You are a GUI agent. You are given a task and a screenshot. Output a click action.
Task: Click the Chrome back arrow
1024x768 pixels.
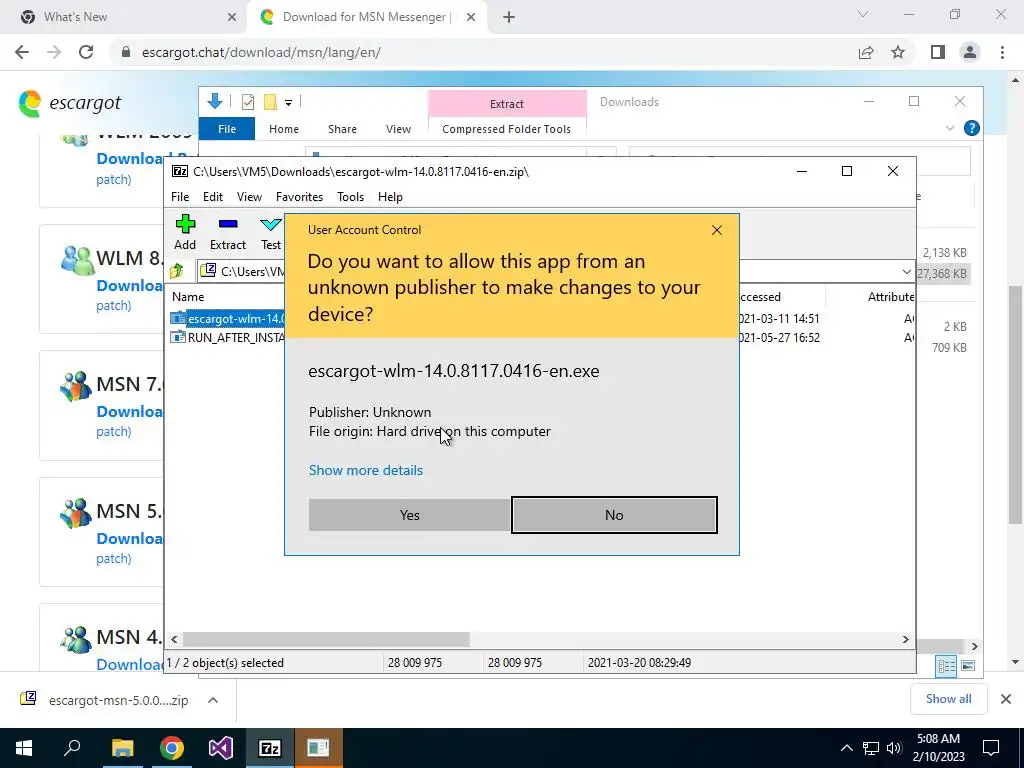tap(22, 52)
